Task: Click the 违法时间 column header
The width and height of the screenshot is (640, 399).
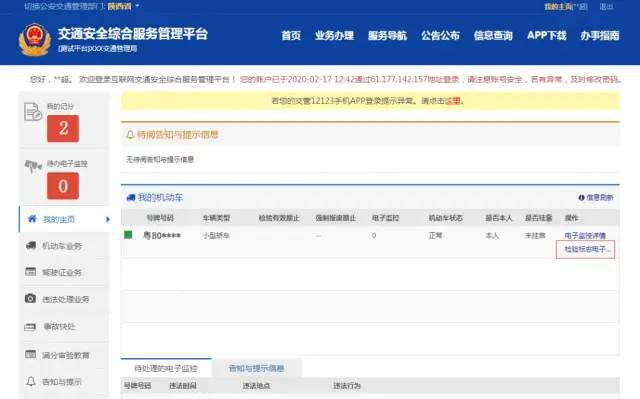Action: pyautogui.click(x=183, y=386)
